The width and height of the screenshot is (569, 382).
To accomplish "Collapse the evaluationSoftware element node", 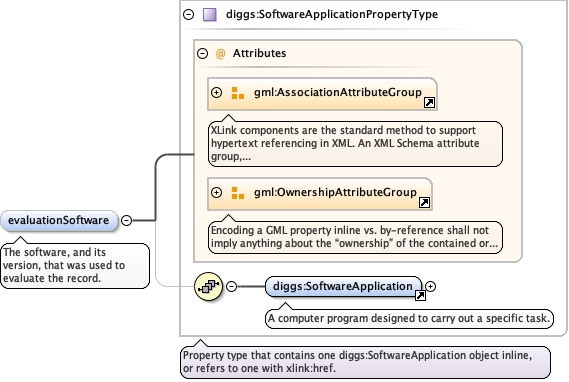I will tap(126, 220).
